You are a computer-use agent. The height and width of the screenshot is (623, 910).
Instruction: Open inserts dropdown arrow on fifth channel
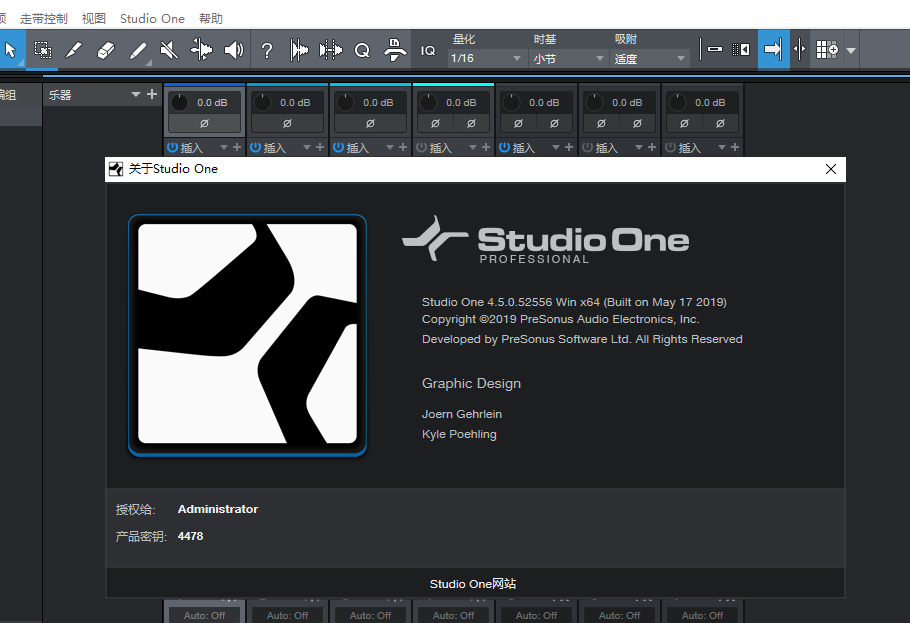[555, 147]
